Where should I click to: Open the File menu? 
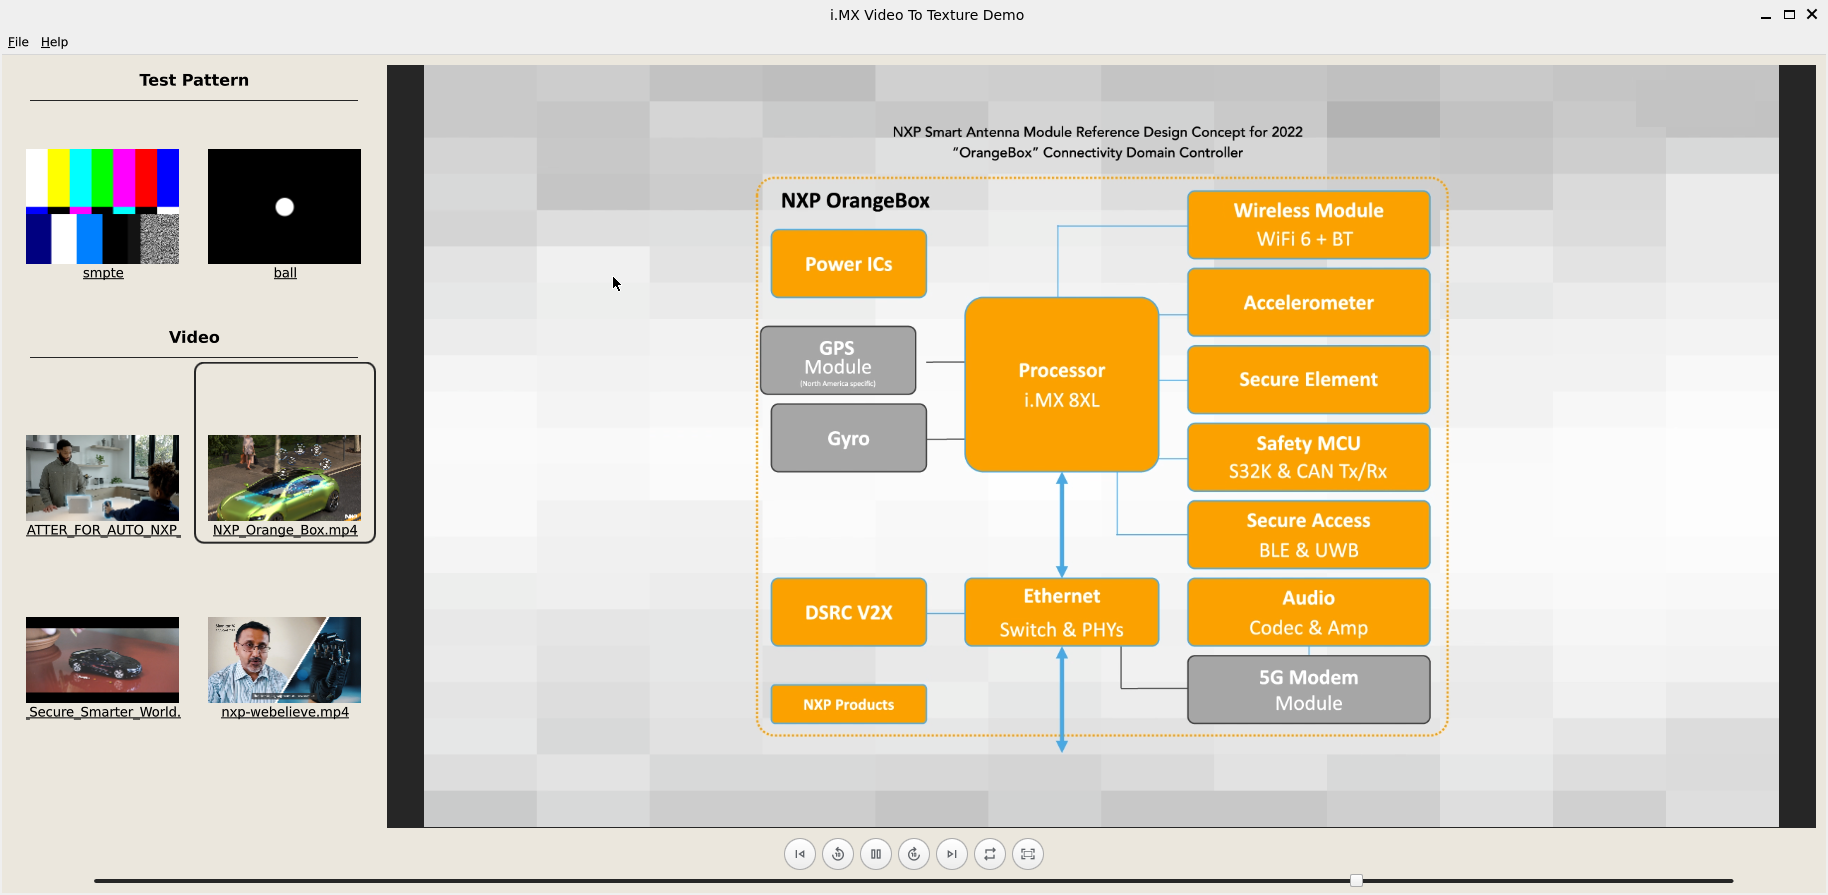pyautogui.click(x=18, y=42)
